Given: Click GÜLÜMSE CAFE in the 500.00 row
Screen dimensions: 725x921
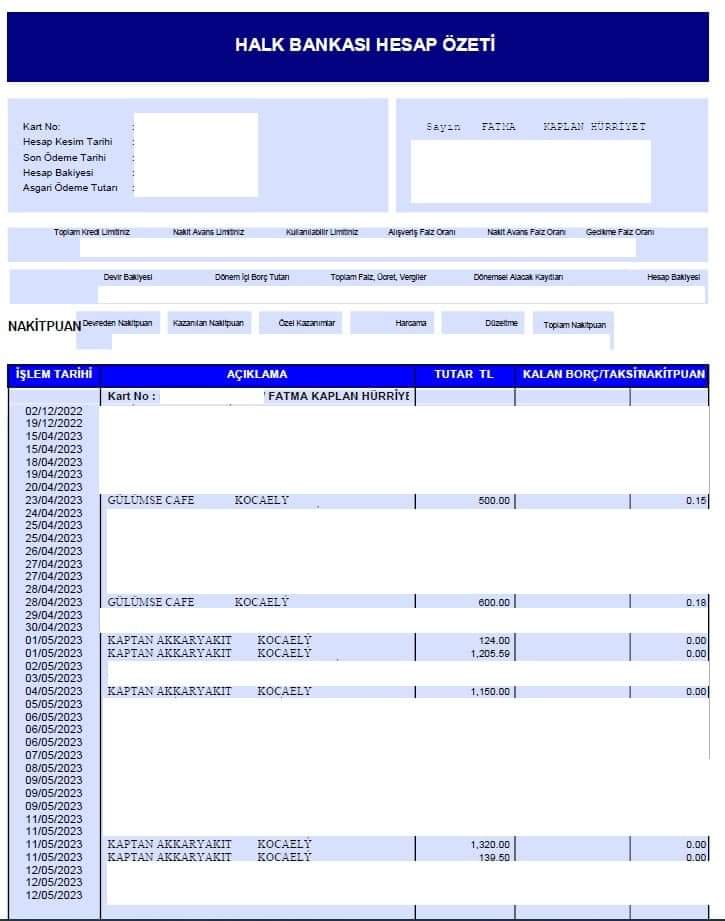Looking at the screenshot, I should pos(150,500).
